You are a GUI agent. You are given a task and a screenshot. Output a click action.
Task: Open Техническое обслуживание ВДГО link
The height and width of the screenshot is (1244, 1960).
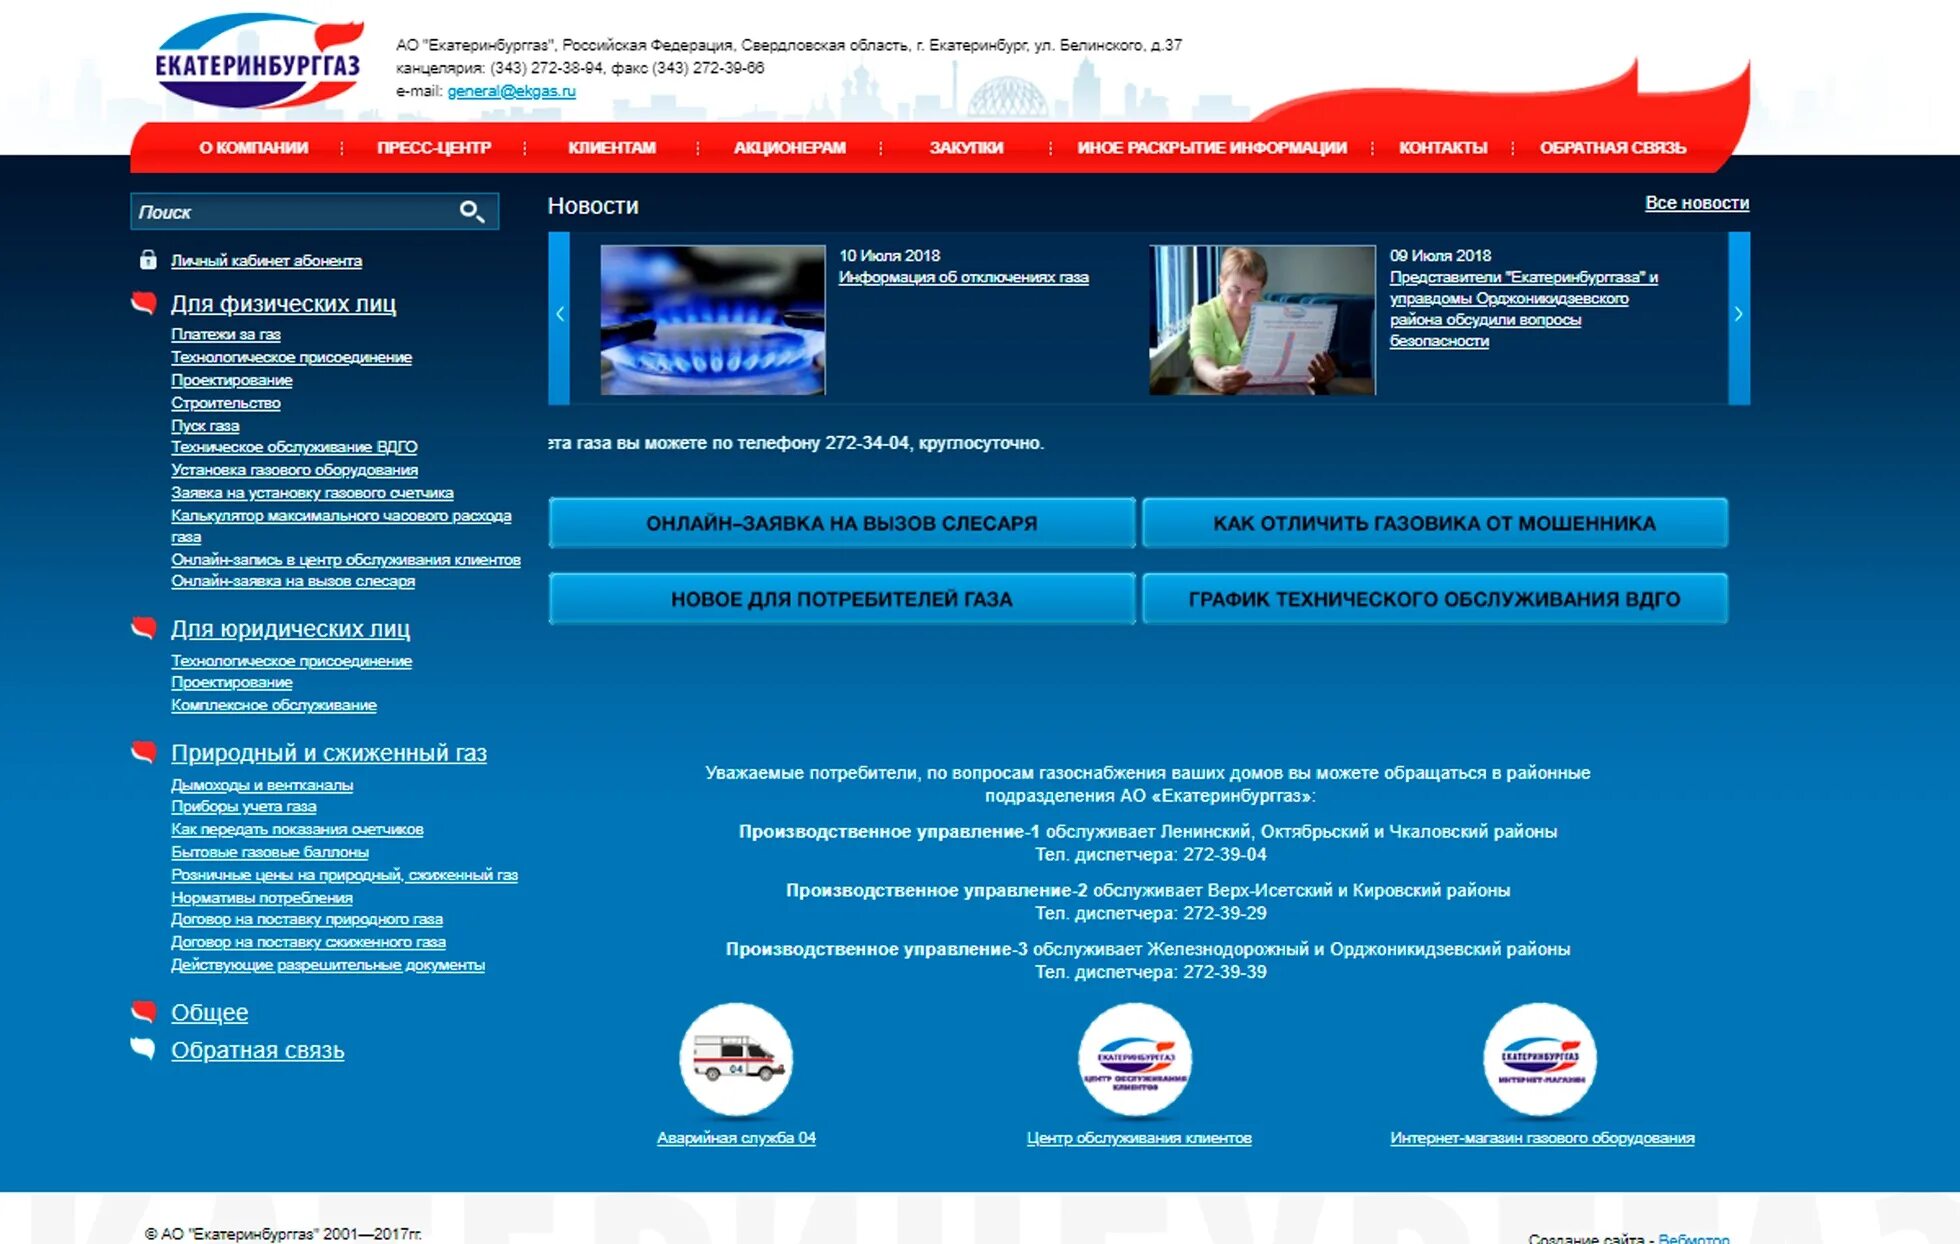click(x=294, y=447)
